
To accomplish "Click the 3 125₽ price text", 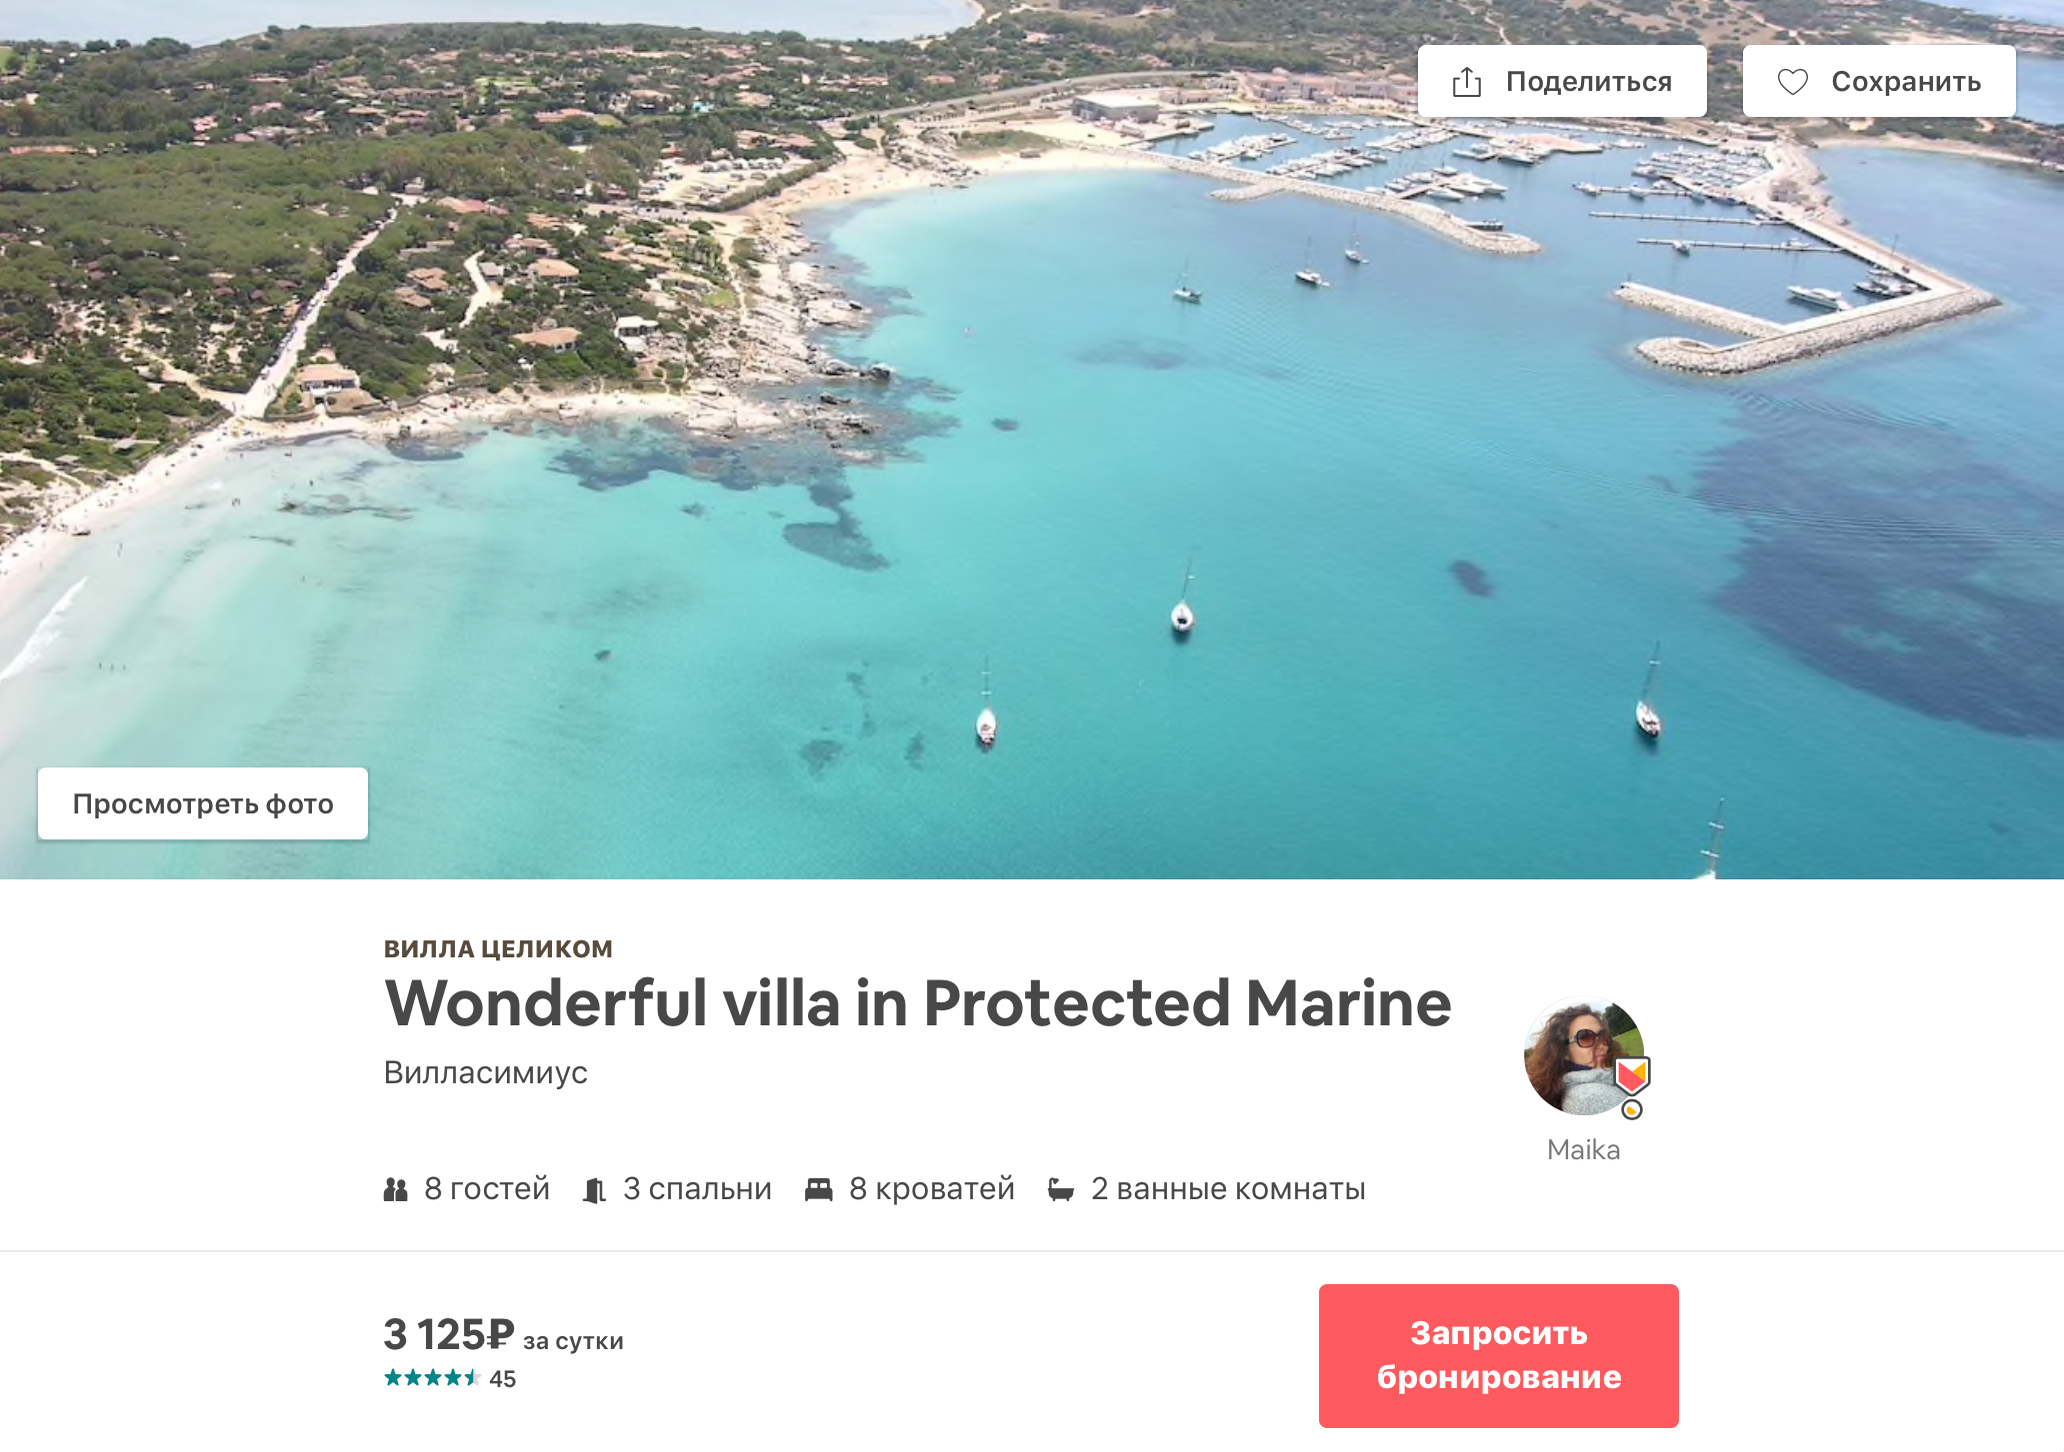I will tap(449, 1335).
